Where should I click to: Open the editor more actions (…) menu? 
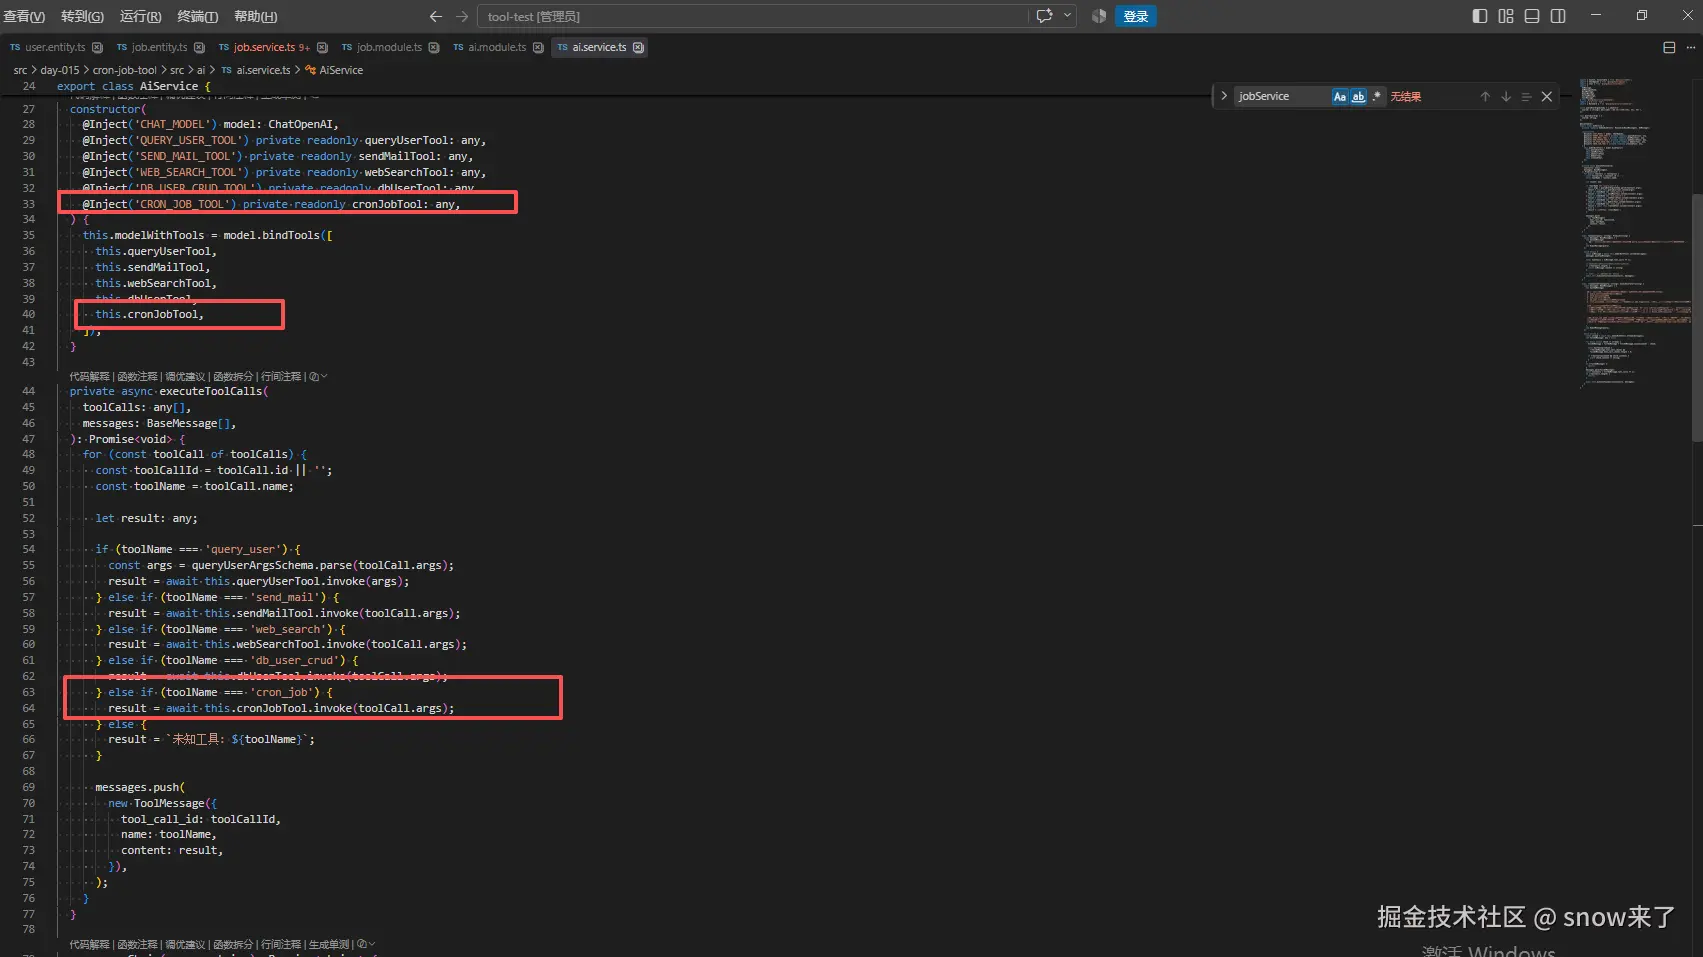1691,47
